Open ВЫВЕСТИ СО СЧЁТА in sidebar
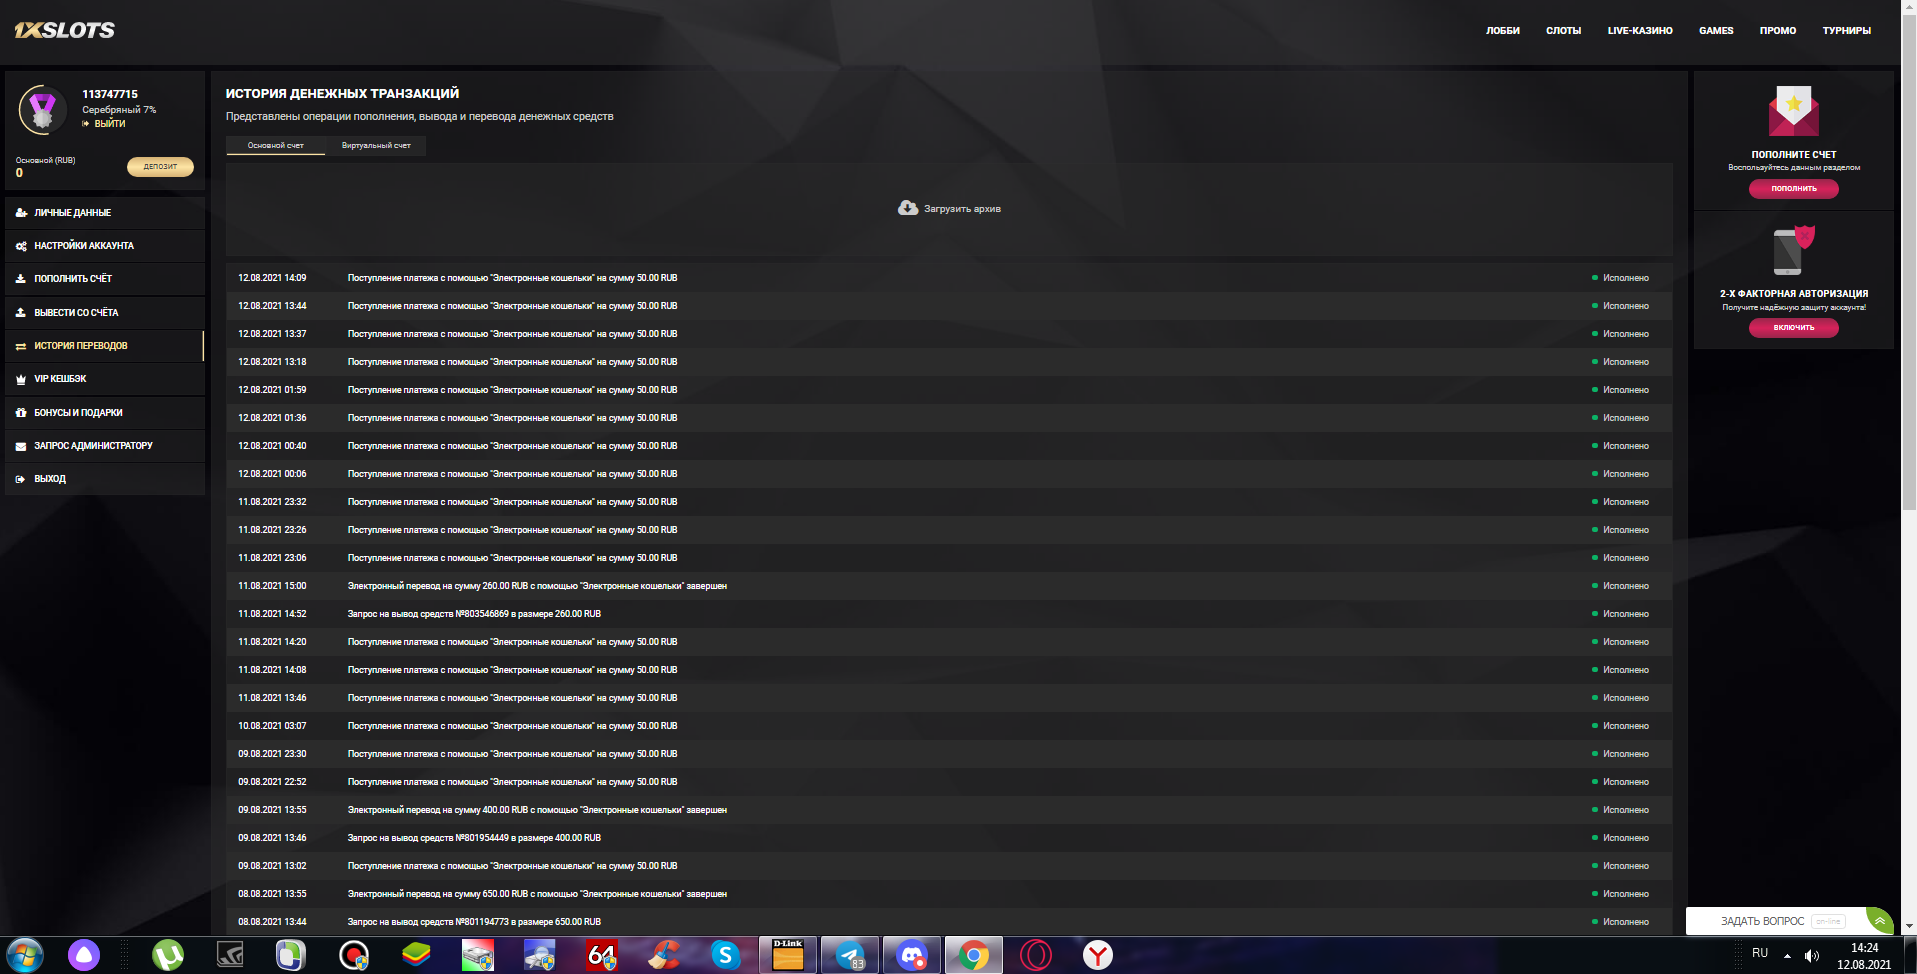This screenshot has height=974, width=1917. pos(76,313)
